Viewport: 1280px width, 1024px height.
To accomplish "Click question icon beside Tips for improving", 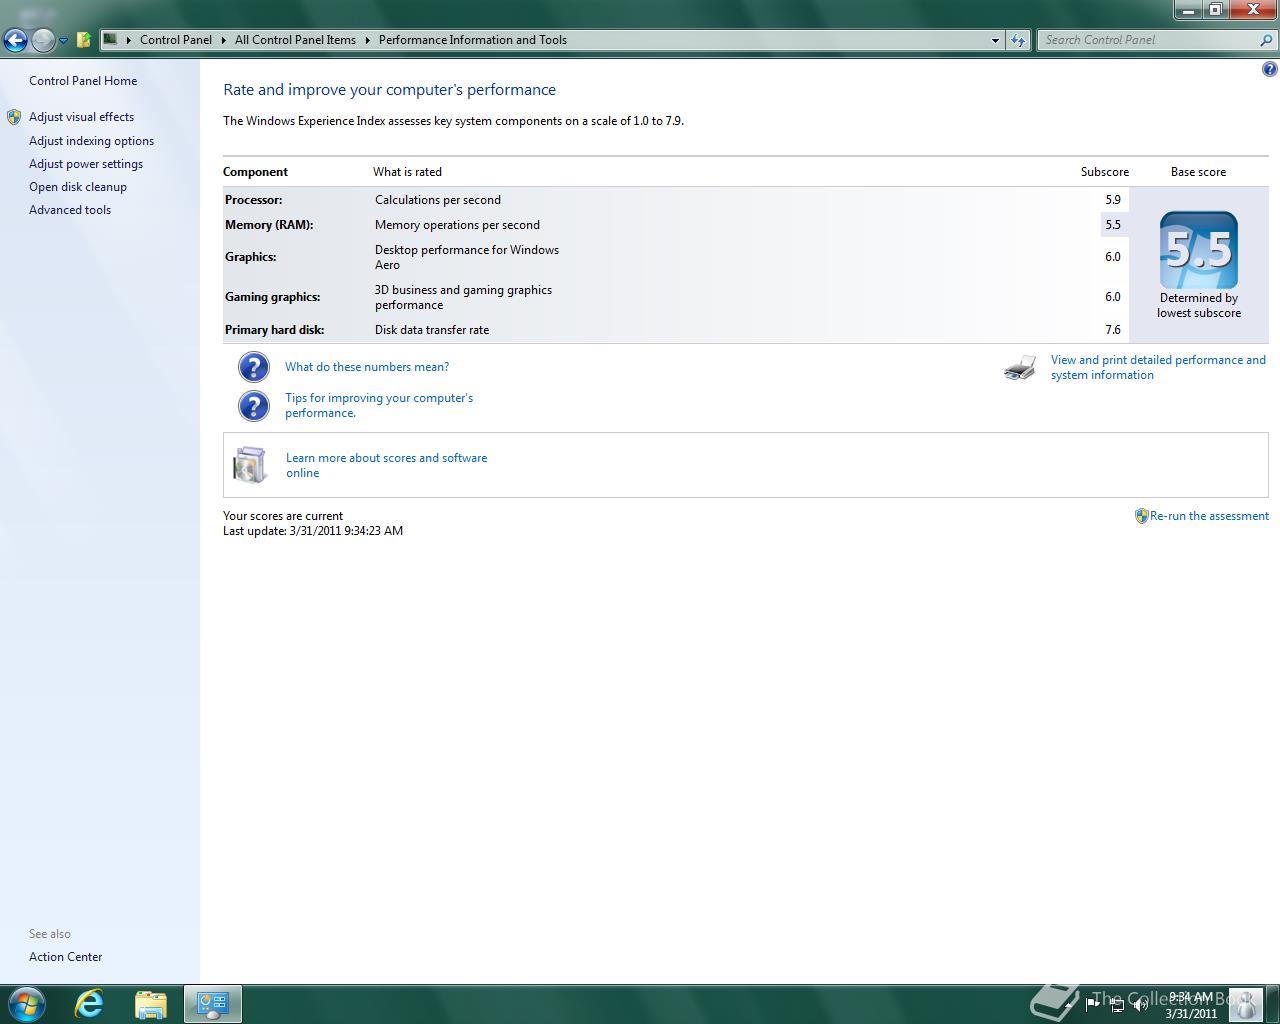I will click(x=254, y=406).
